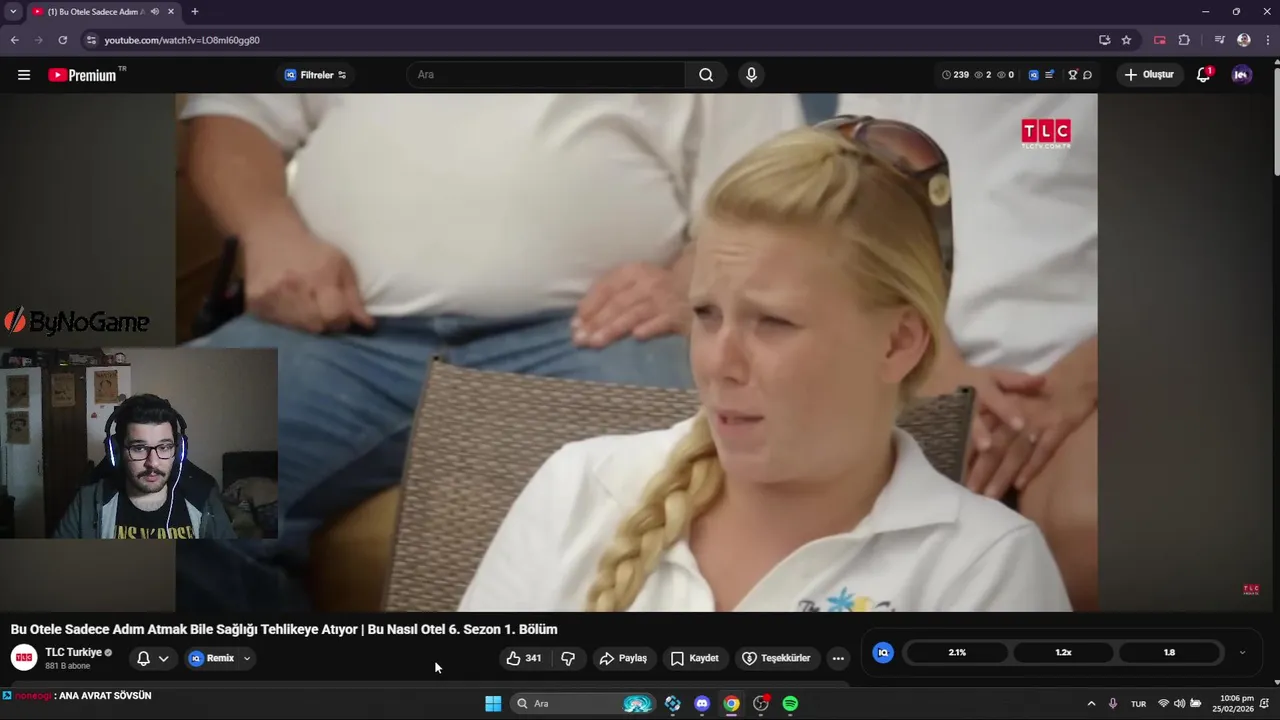
Task: Open more actions three-dot menu
Action: click(x=838, y=658)
